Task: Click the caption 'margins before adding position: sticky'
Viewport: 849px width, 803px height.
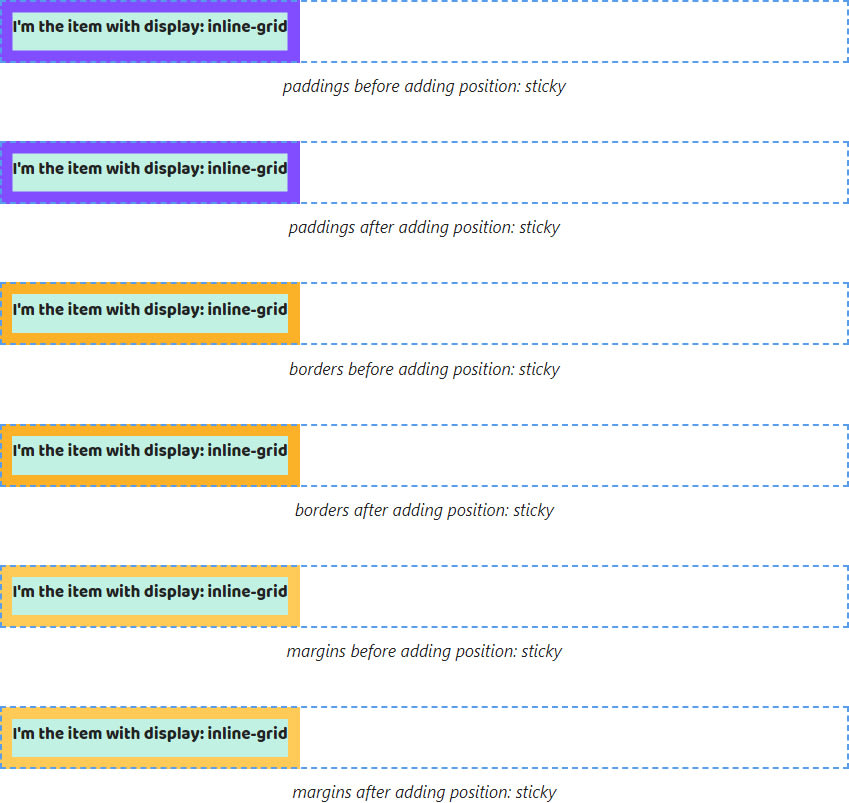Action: (x=424, y=651)
